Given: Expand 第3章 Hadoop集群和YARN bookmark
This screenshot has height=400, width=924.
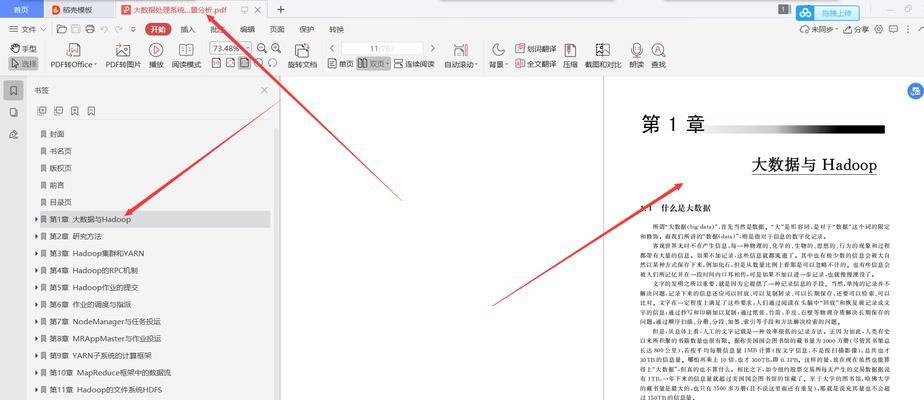Looking at the screenshot, I should pyautogui.click(x=36, y=253).
